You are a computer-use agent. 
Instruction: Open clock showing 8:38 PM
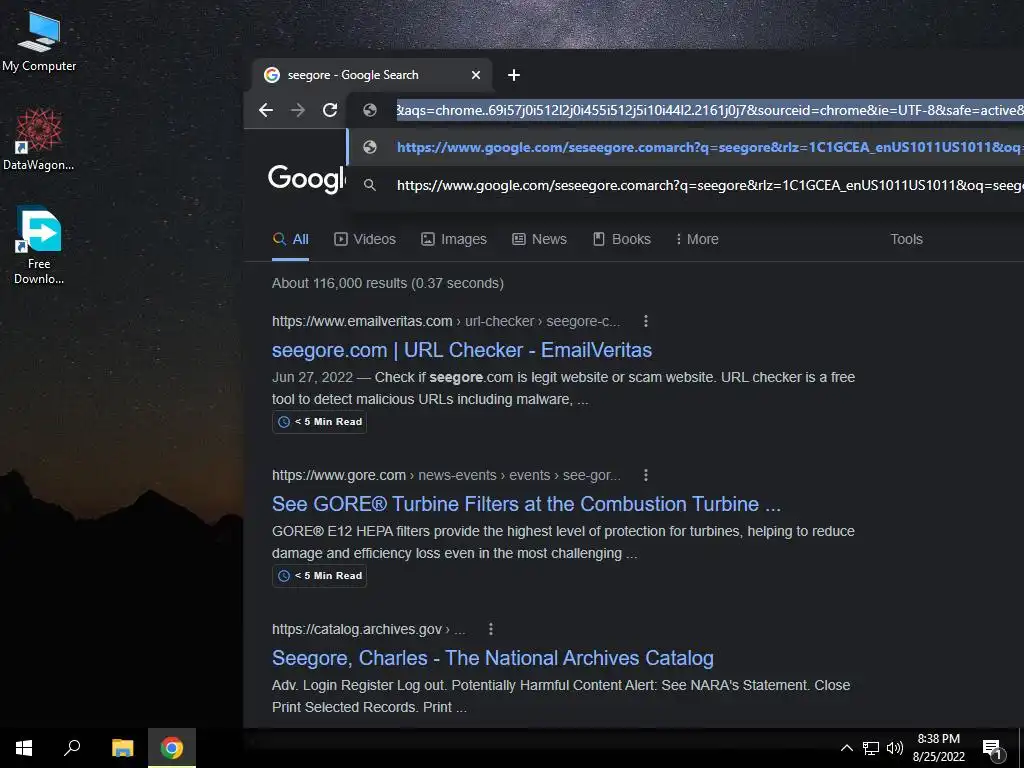point(938,748)
